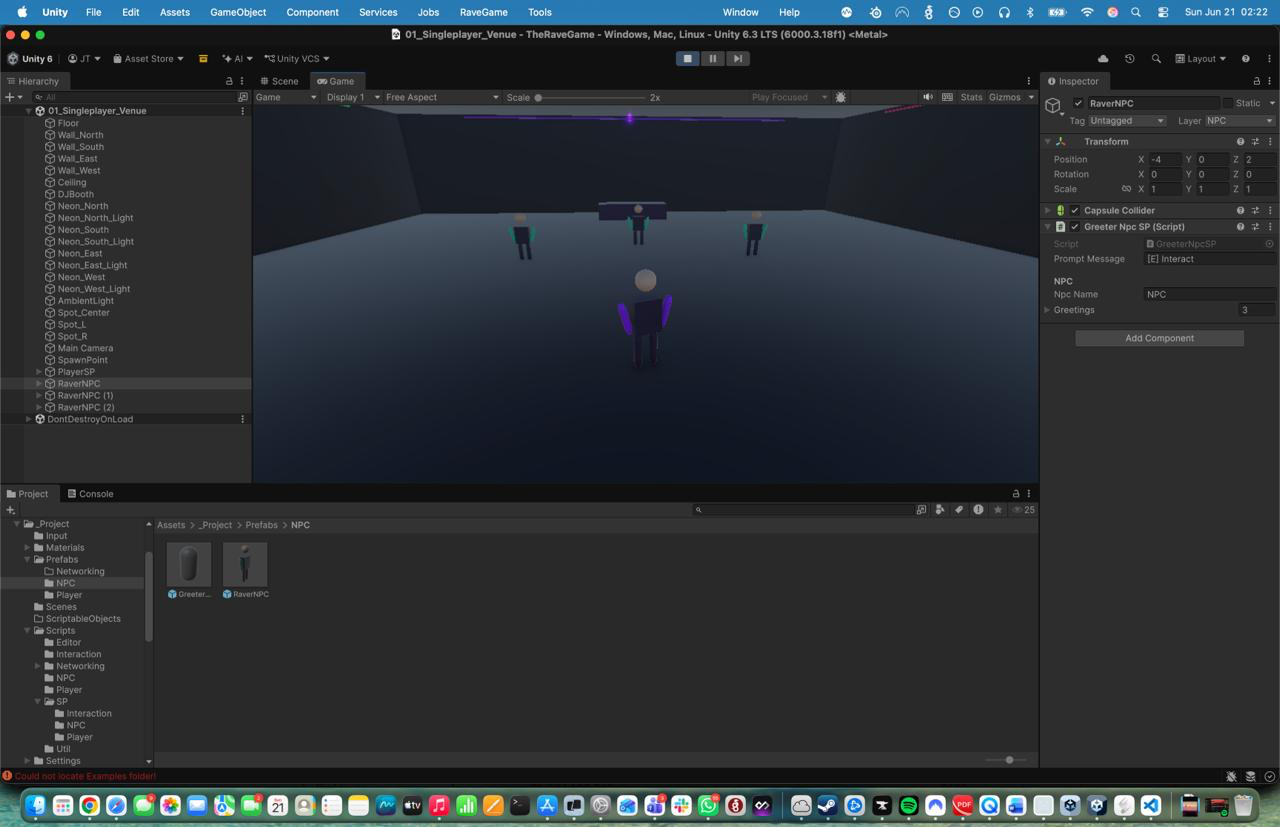This screenshot has height=827, width=1280.
Task: Collapse the Transform component foldout
Action: coord(1048,142)
